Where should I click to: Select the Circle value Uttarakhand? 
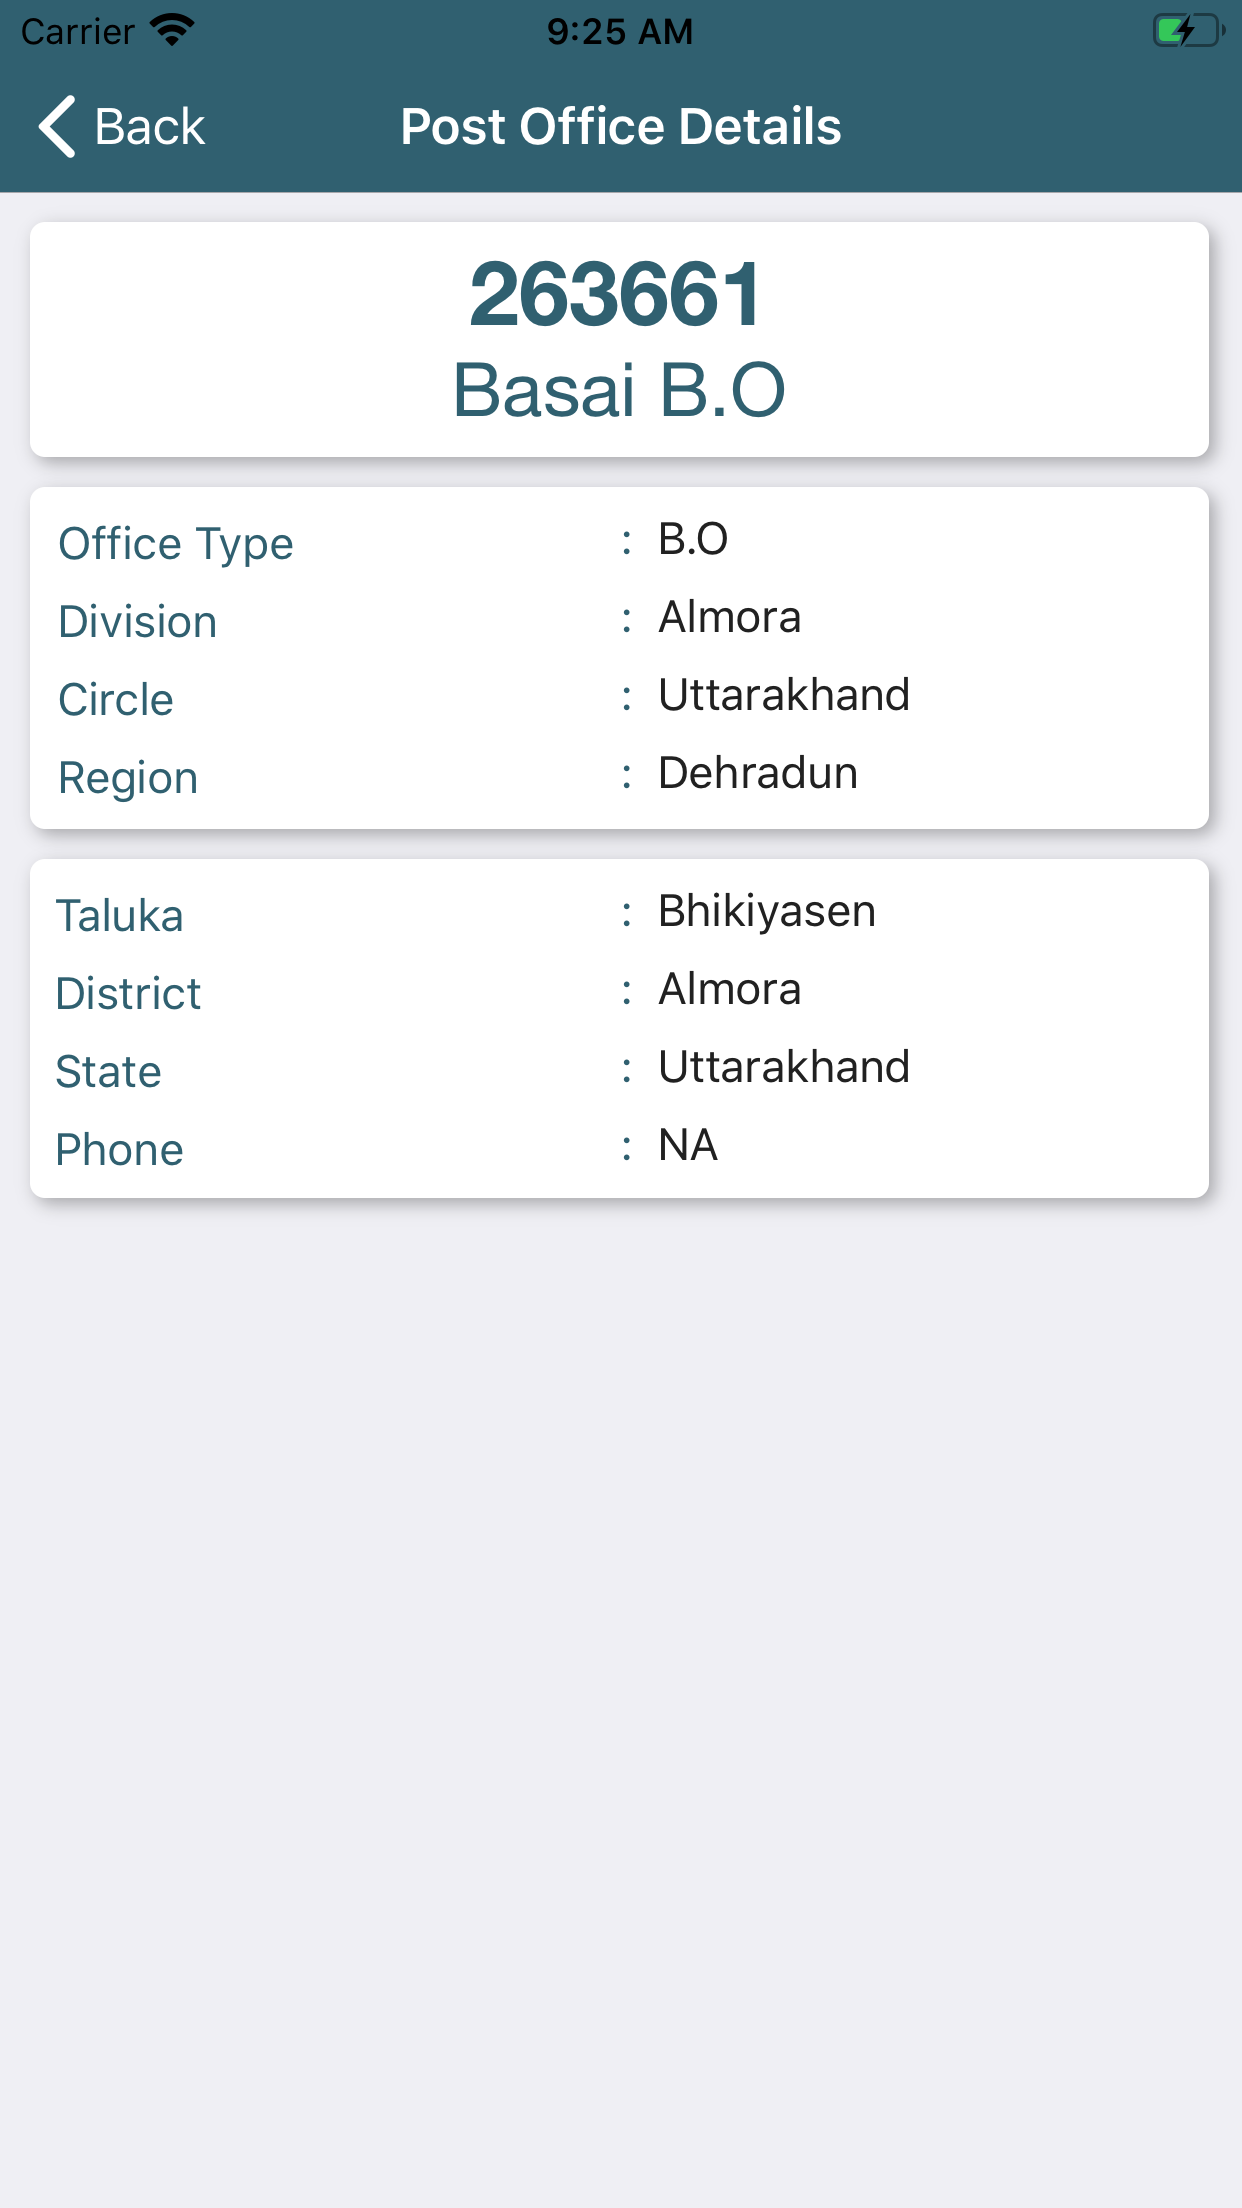(x=784, y=696)
